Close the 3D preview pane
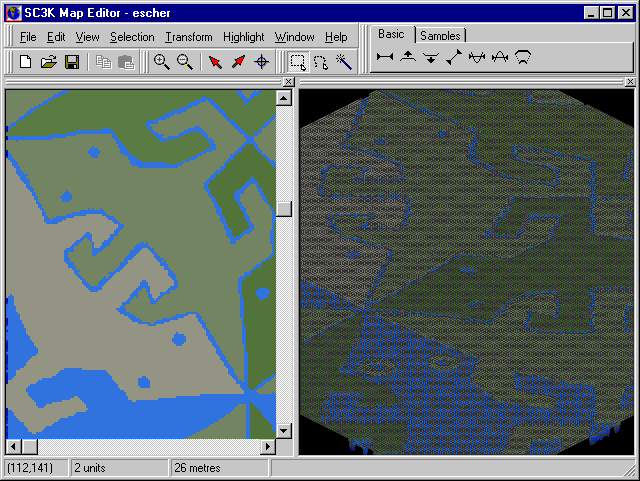Screen dimensions: 640x481 point(630,82)
